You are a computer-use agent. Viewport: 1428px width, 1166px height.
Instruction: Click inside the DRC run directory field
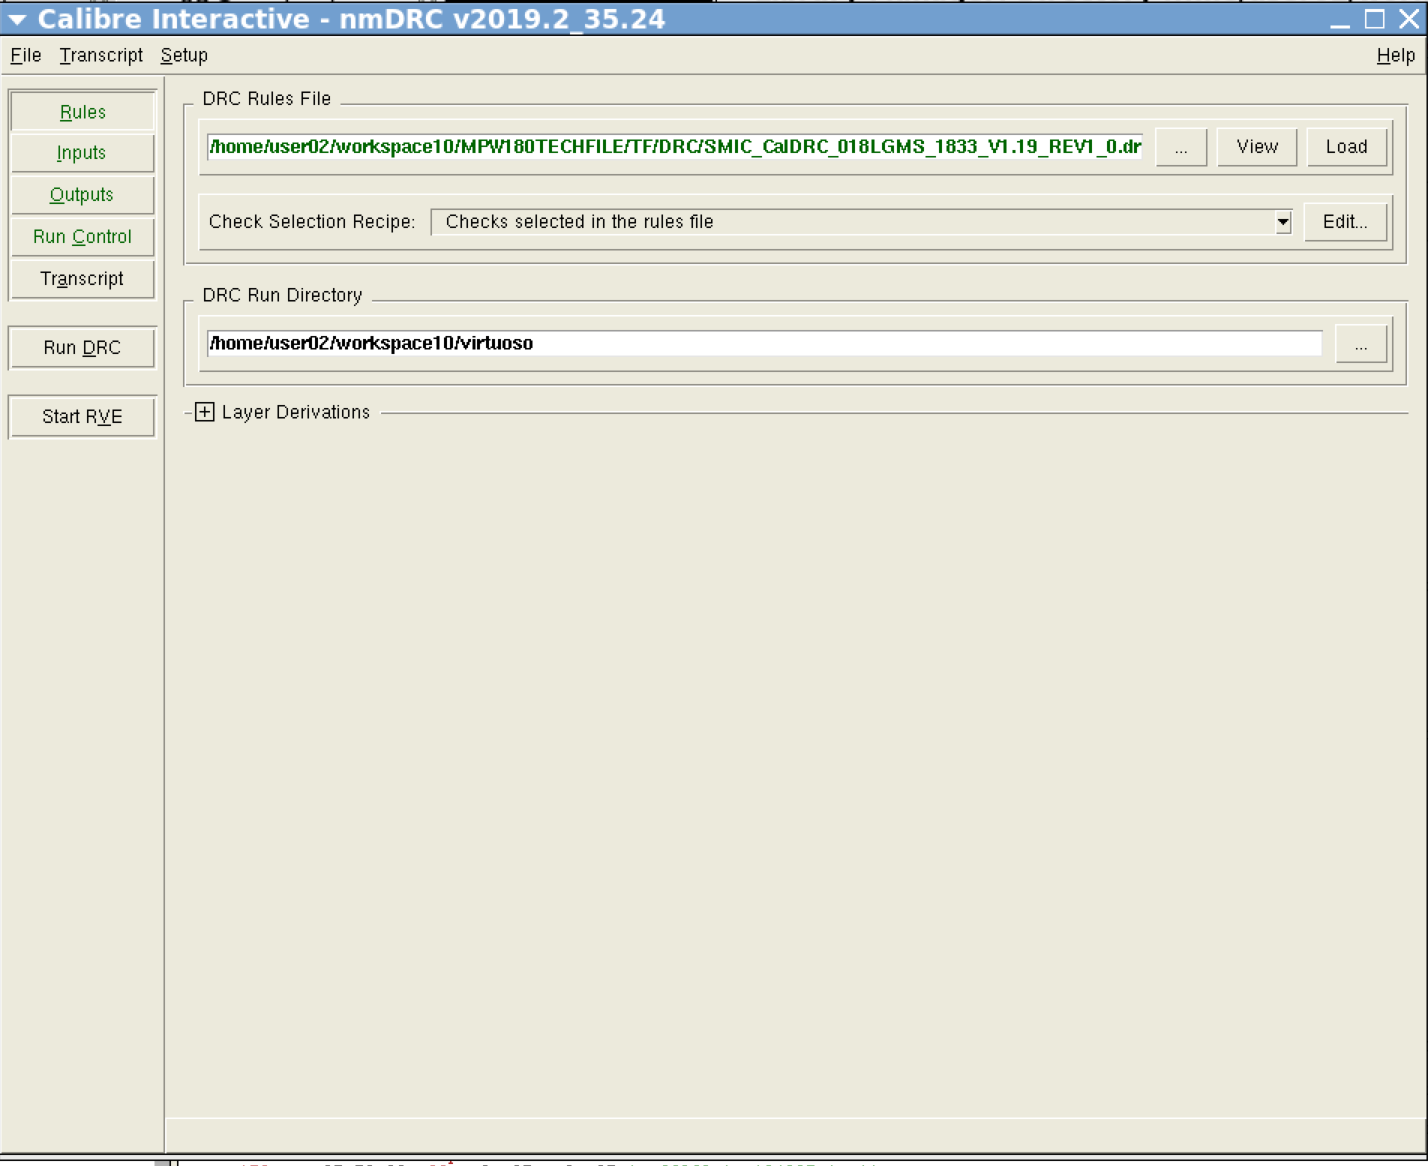coord(764,343)
